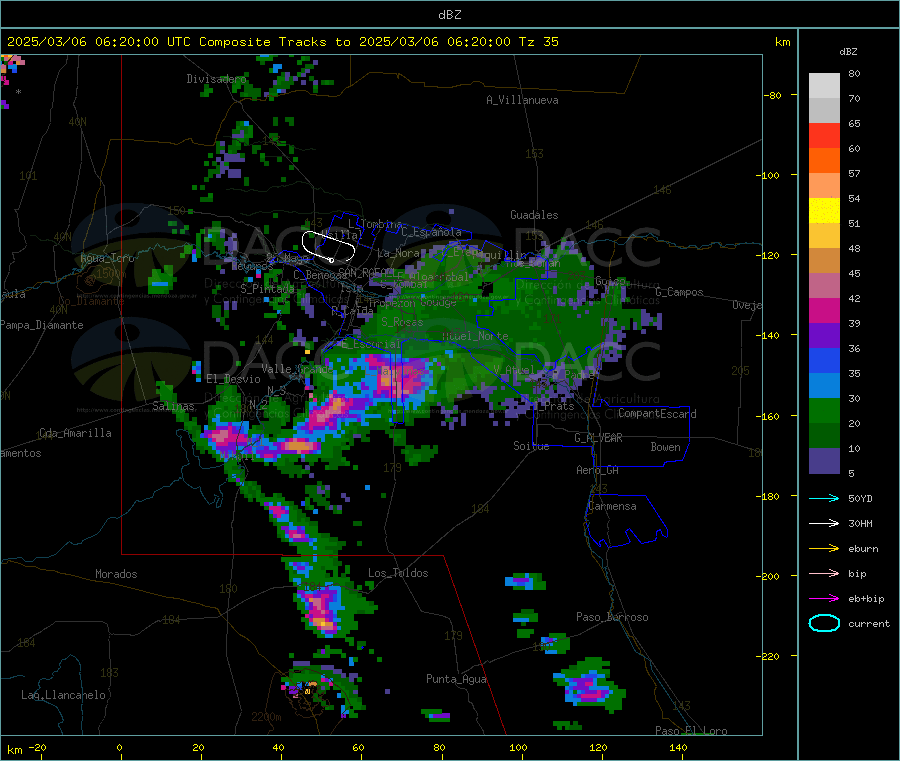The height and width of the screenshot is (761, 900).
Task: Click the Cda_Amarilla map label
Action: click(x=75, y=433)
